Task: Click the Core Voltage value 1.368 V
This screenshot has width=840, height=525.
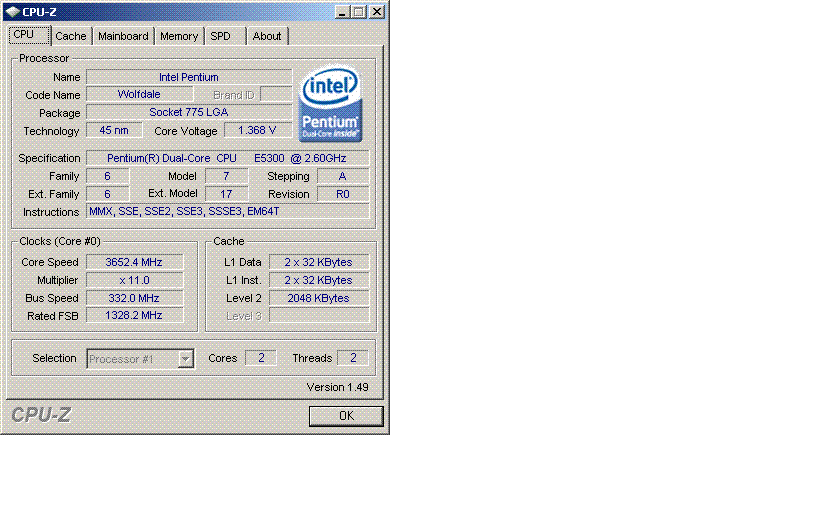Action: (258, 130)
